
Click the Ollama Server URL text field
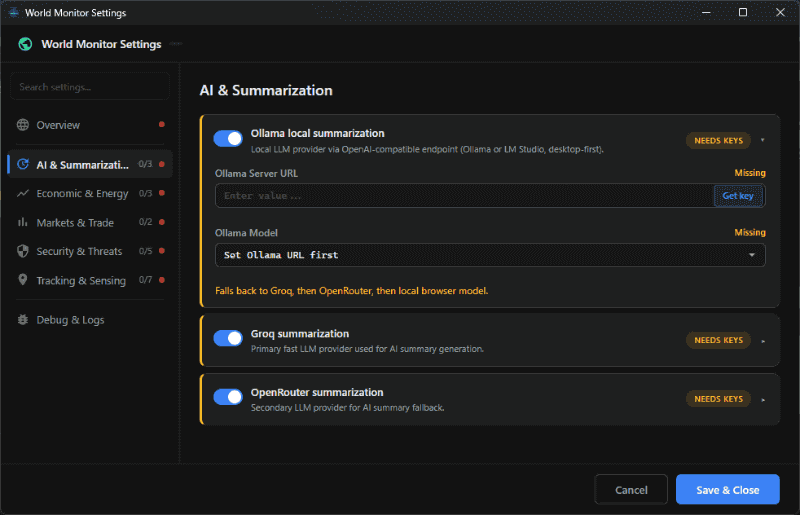tap(463, 196)
